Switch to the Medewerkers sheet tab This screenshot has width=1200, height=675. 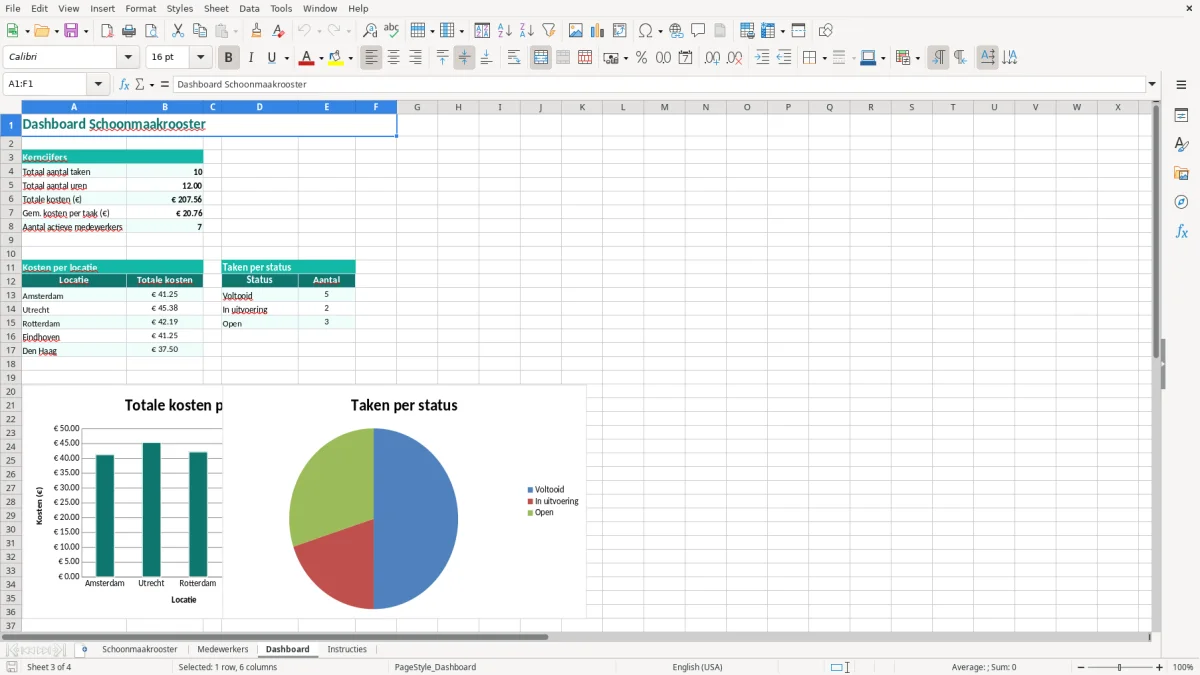tap(223, 649)
